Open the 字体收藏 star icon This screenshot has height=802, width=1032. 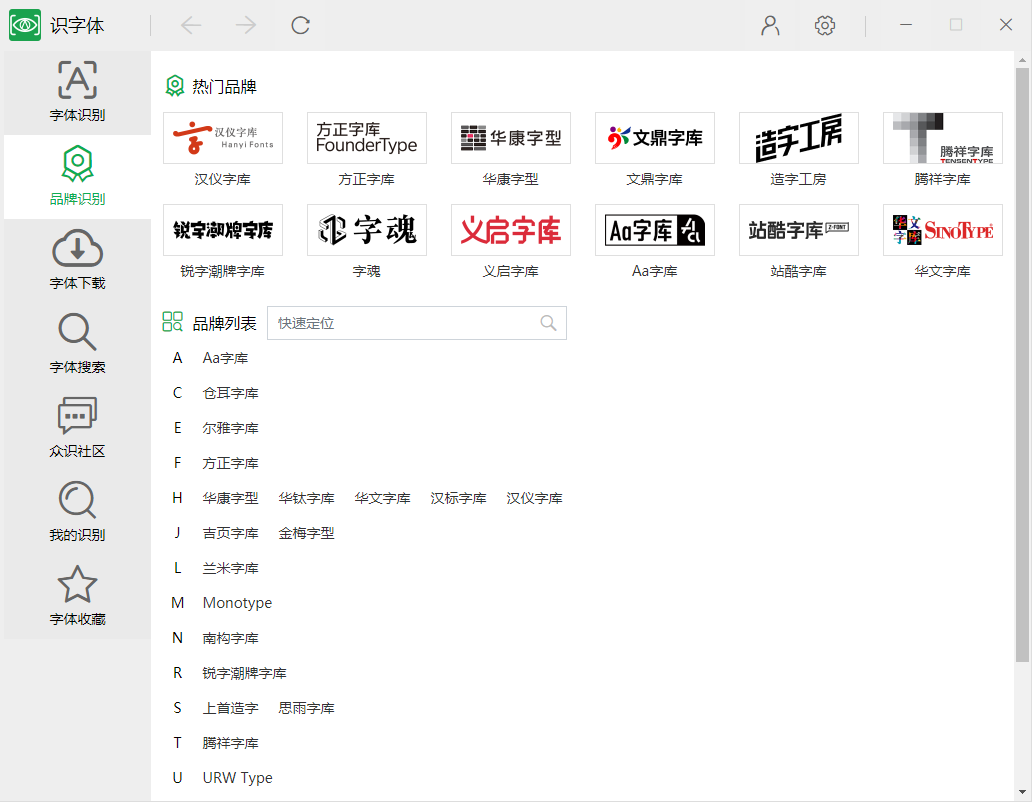pos(77,586)
